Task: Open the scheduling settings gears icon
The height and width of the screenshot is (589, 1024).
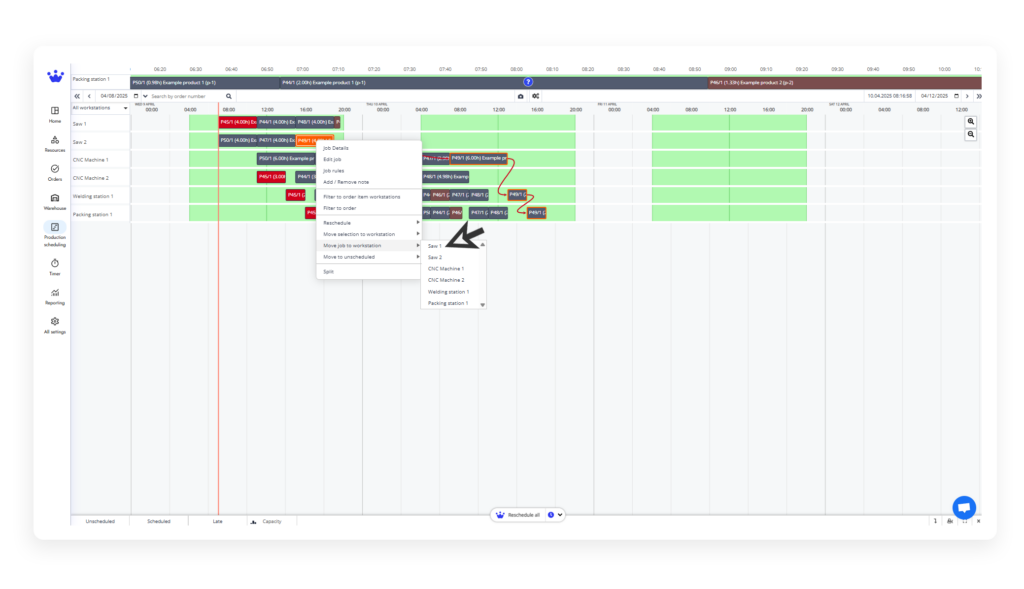Action: (535, 96)
